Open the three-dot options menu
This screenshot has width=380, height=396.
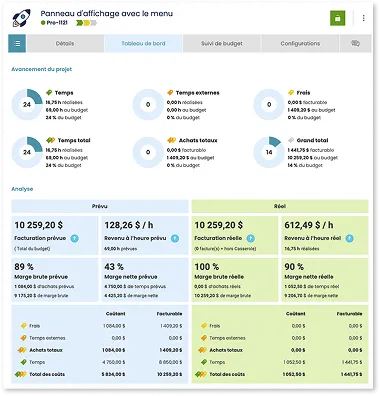(363, 18)
